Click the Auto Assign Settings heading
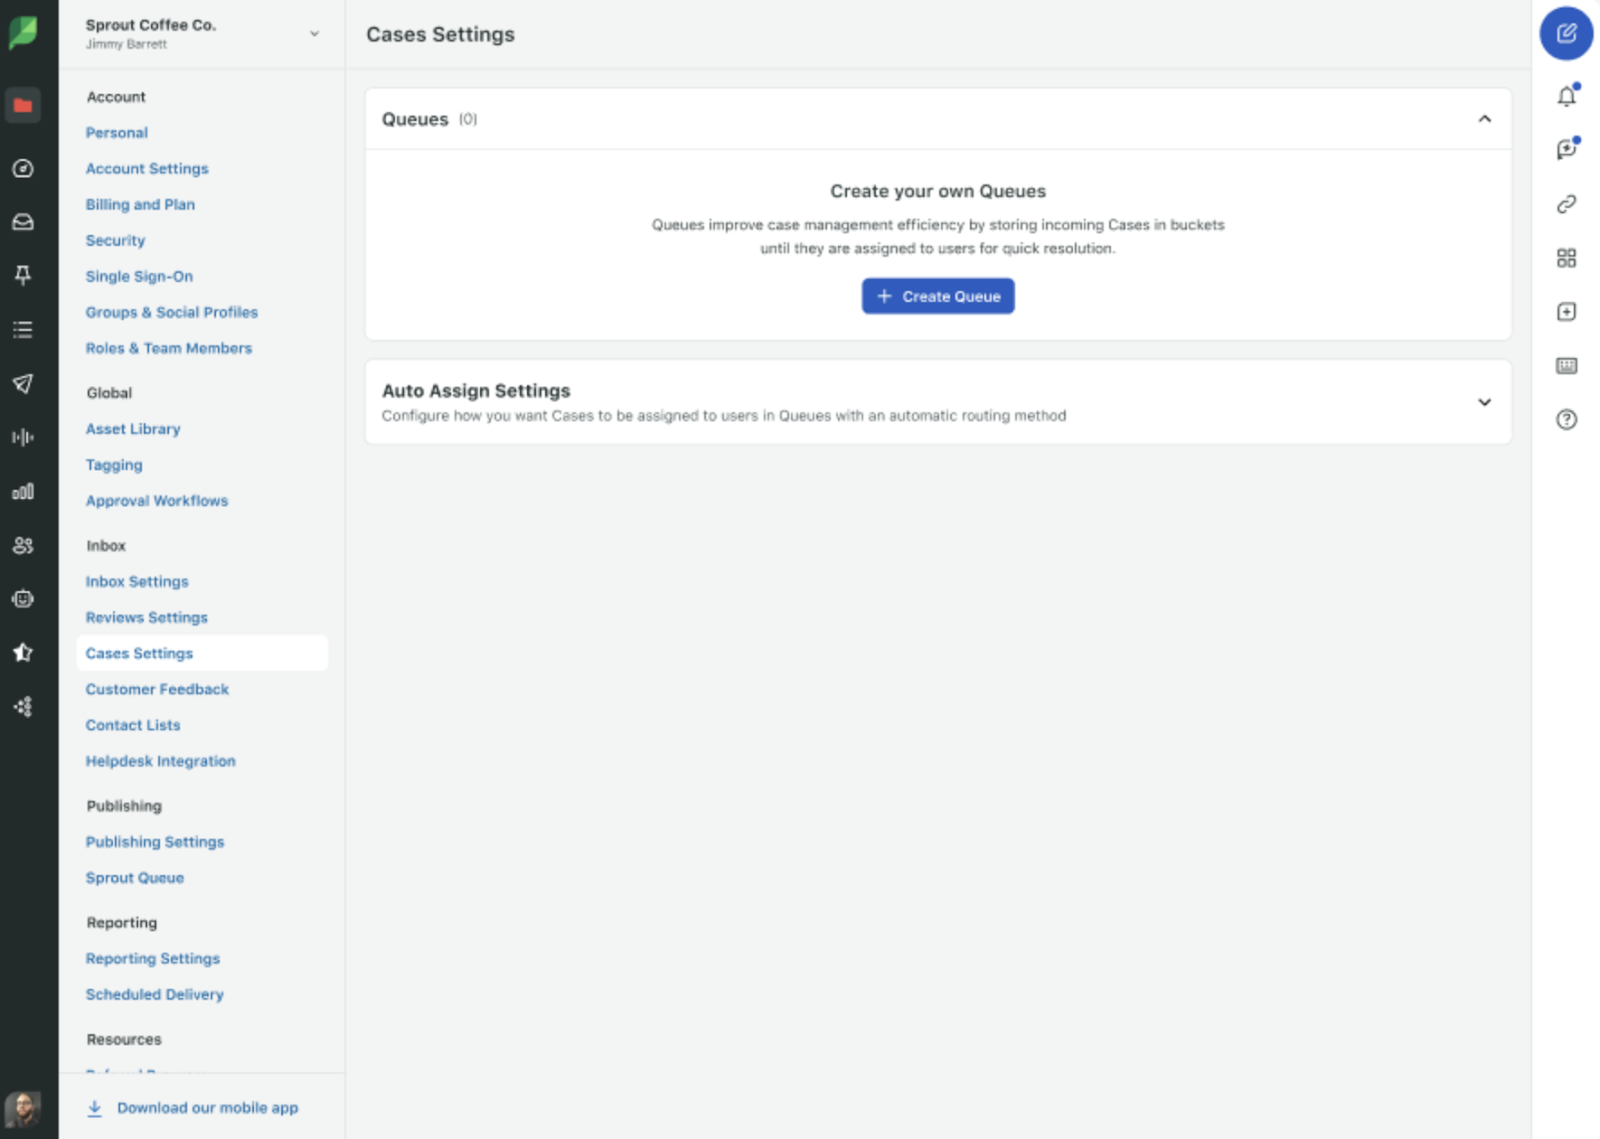The width and height of the screenshot is (1600, 1139). tap(476, 391)
